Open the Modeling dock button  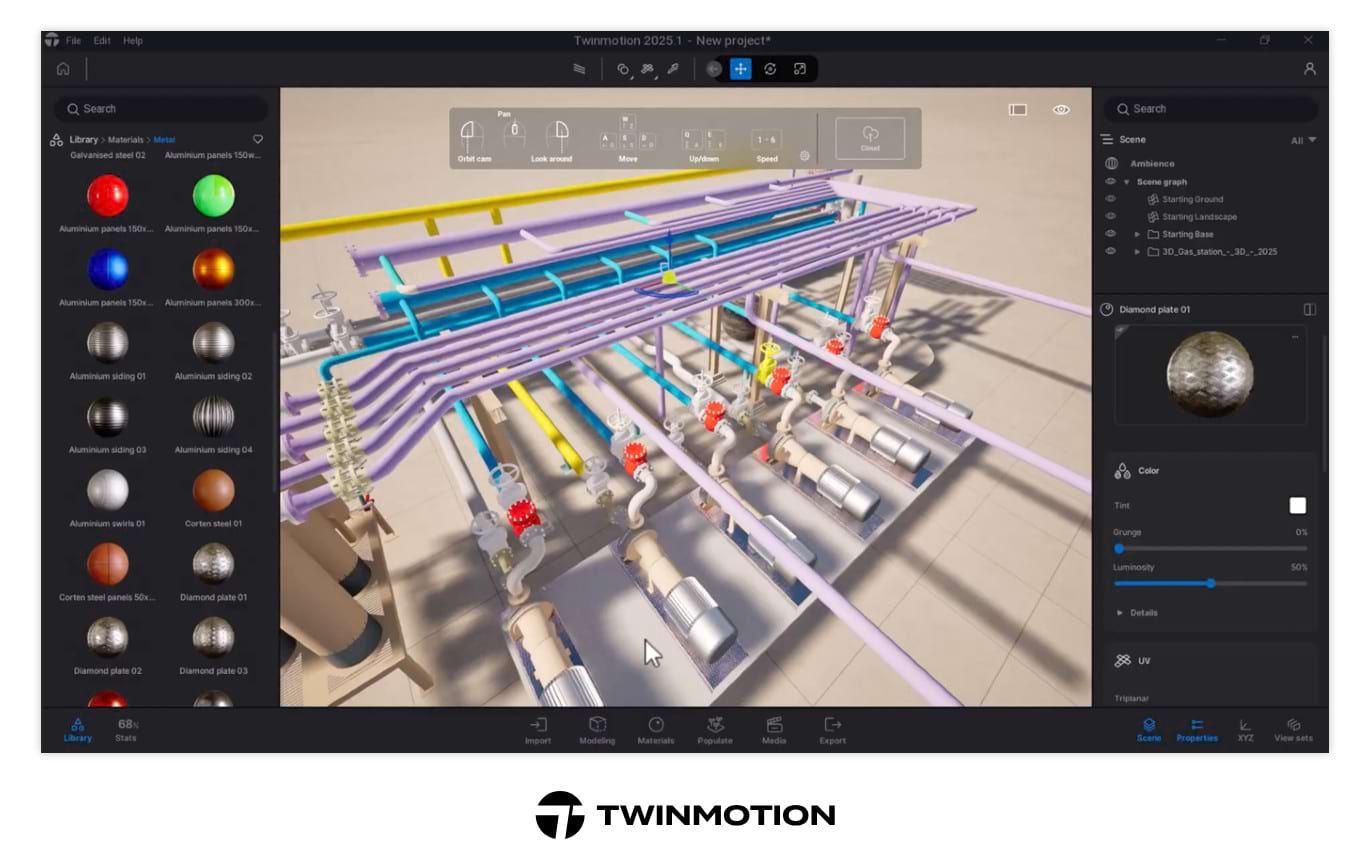(x=597, y=730)
